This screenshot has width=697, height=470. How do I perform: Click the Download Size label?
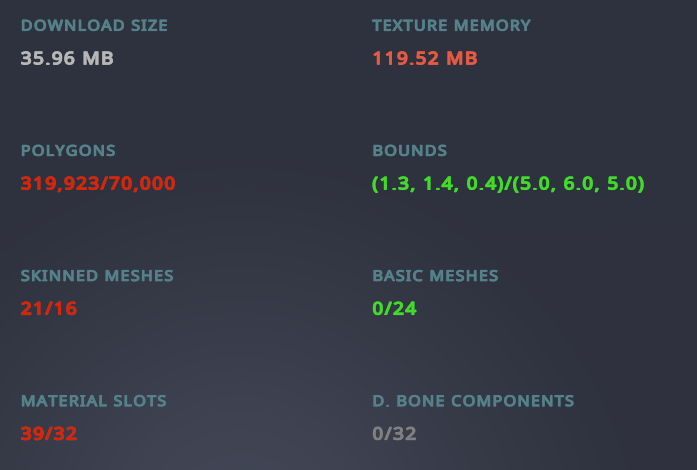coord(94,25)
